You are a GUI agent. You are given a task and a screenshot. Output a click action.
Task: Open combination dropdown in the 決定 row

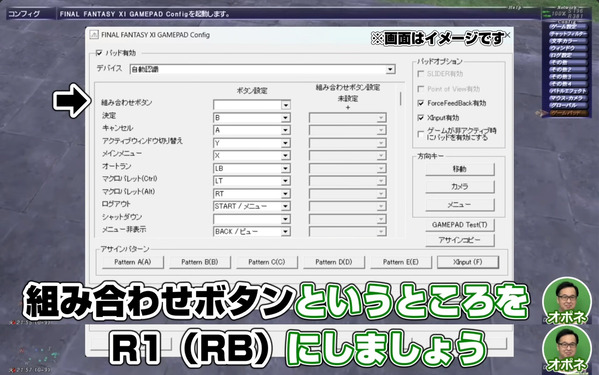348,118
